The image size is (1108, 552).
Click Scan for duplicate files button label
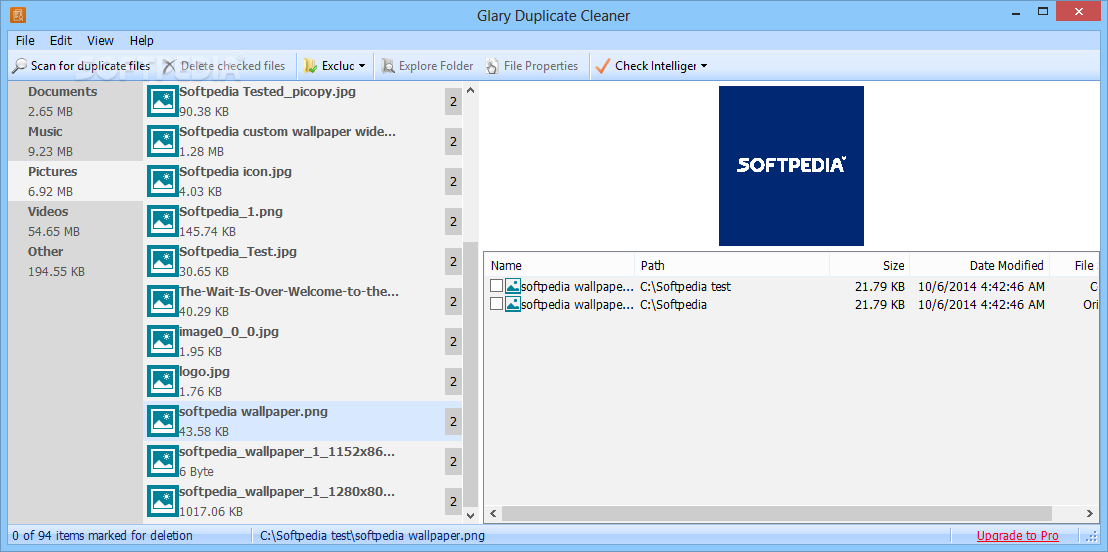[x=90, y=66]
